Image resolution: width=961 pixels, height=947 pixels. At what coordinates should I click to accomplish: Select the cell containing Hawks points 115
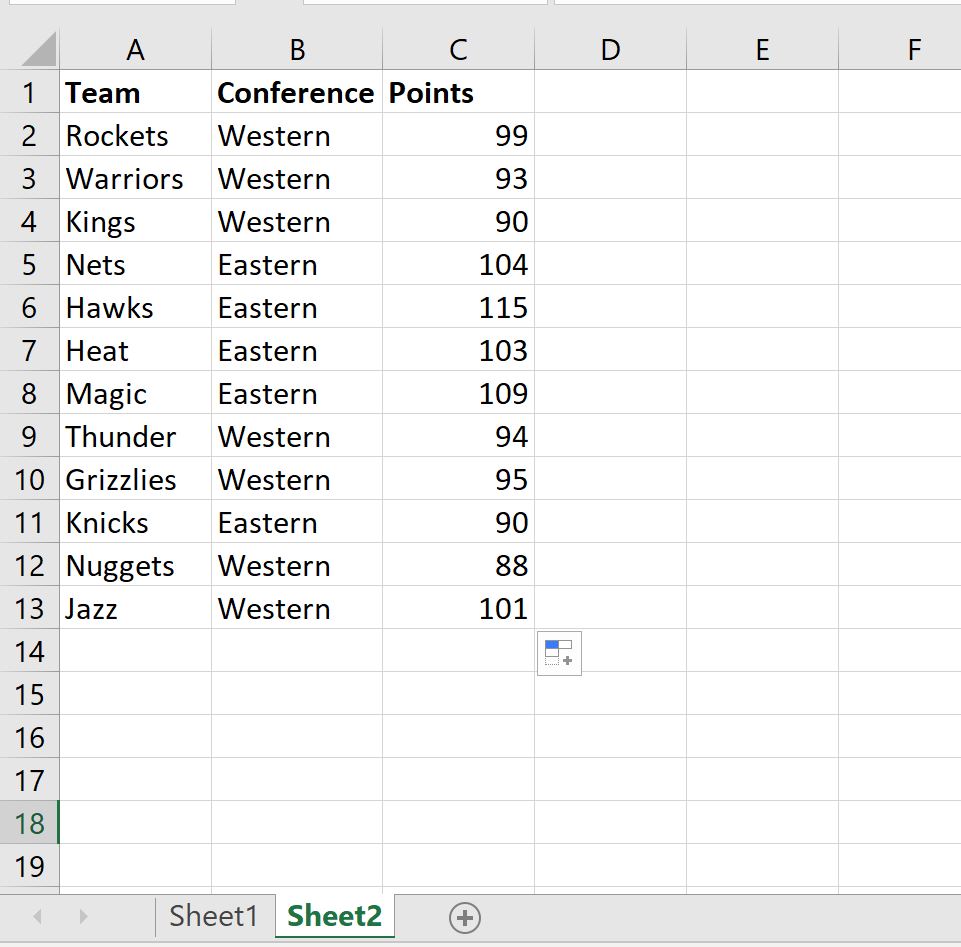pyautogui.click(x=457, y=307)
